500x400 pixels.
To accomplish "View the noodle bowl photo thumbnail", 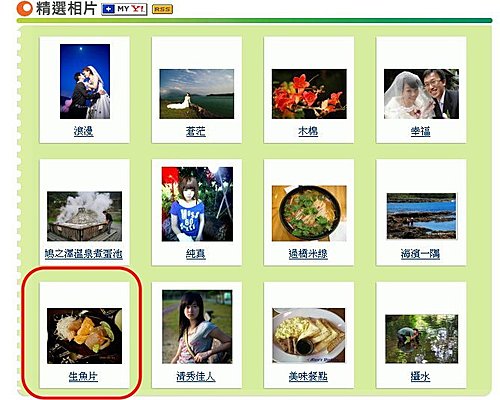I will [309, 213].
